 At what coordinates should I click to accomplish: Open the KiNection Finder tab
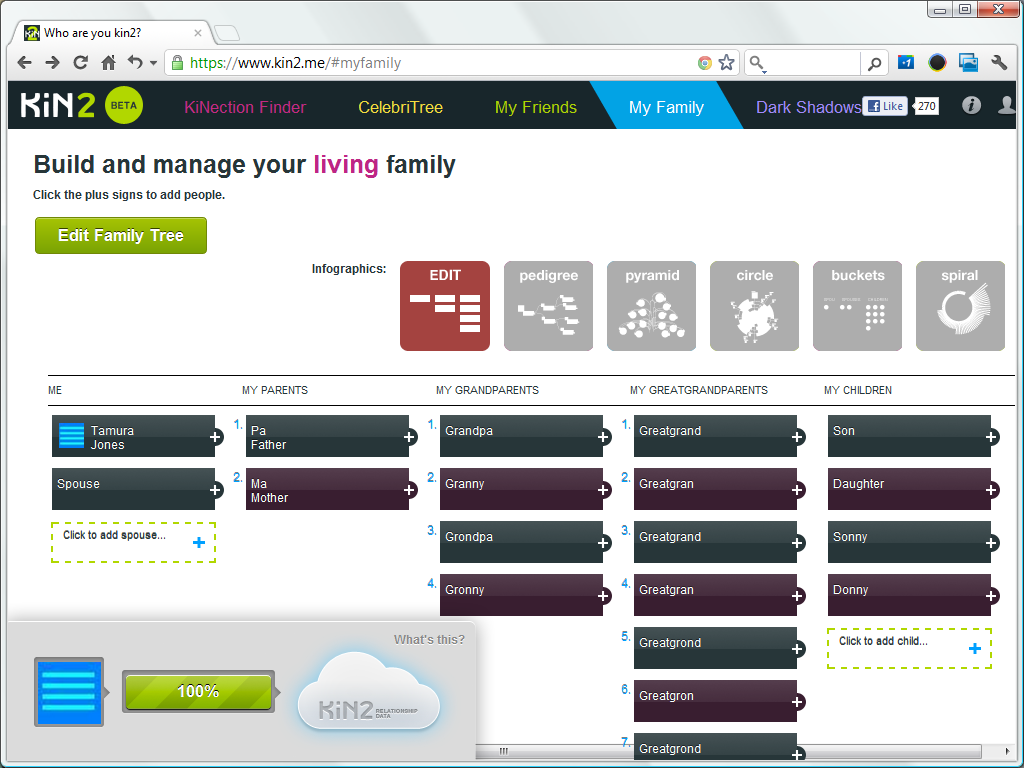[x=245, y=107]
